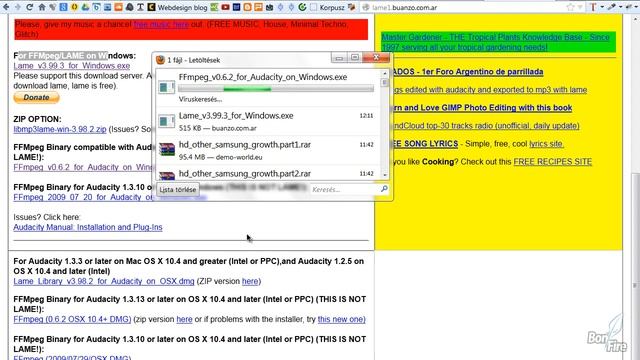Click the browser forward arrow

click(17, 7)
